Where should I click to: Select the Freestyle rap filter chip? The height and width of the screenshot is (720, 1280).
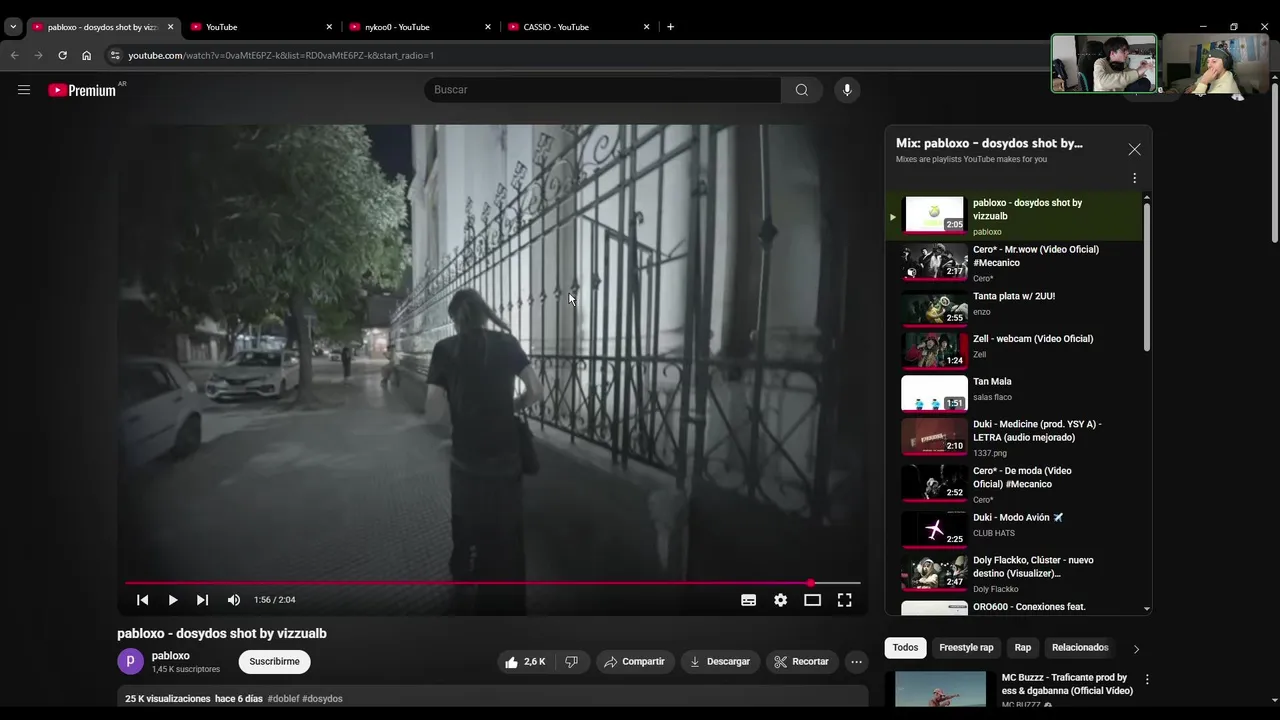966,648
